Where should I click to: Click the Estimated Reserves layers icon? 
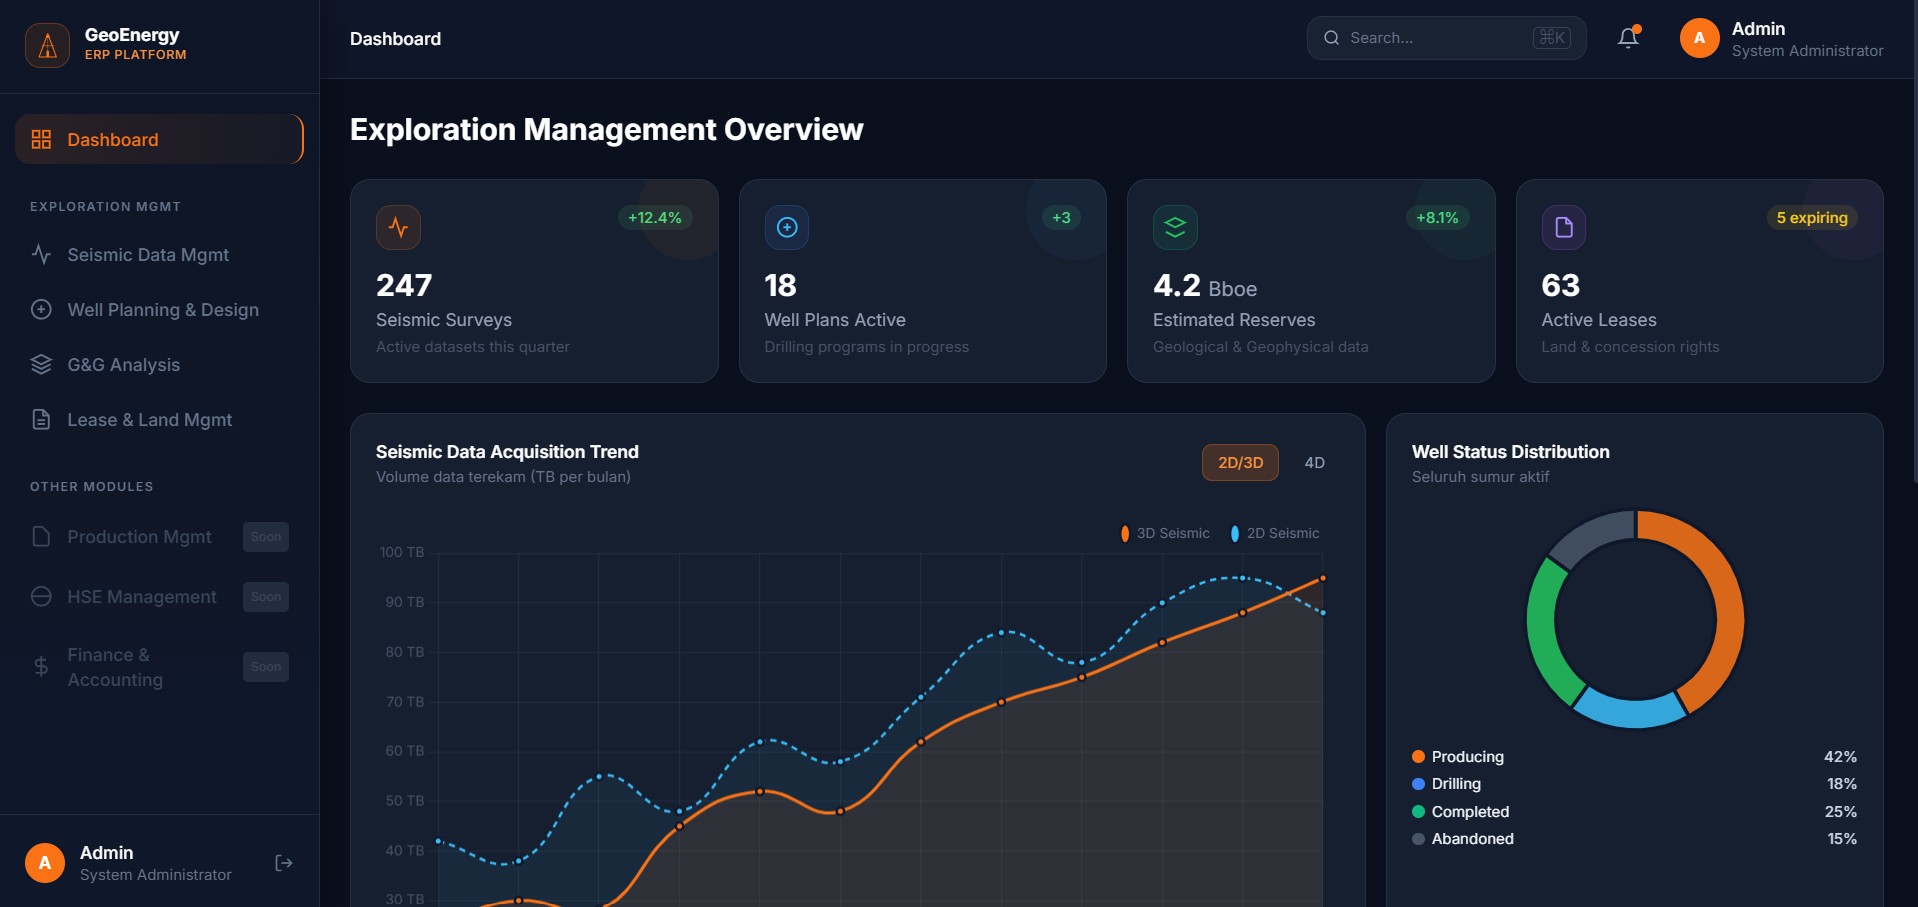point(1175,227)
